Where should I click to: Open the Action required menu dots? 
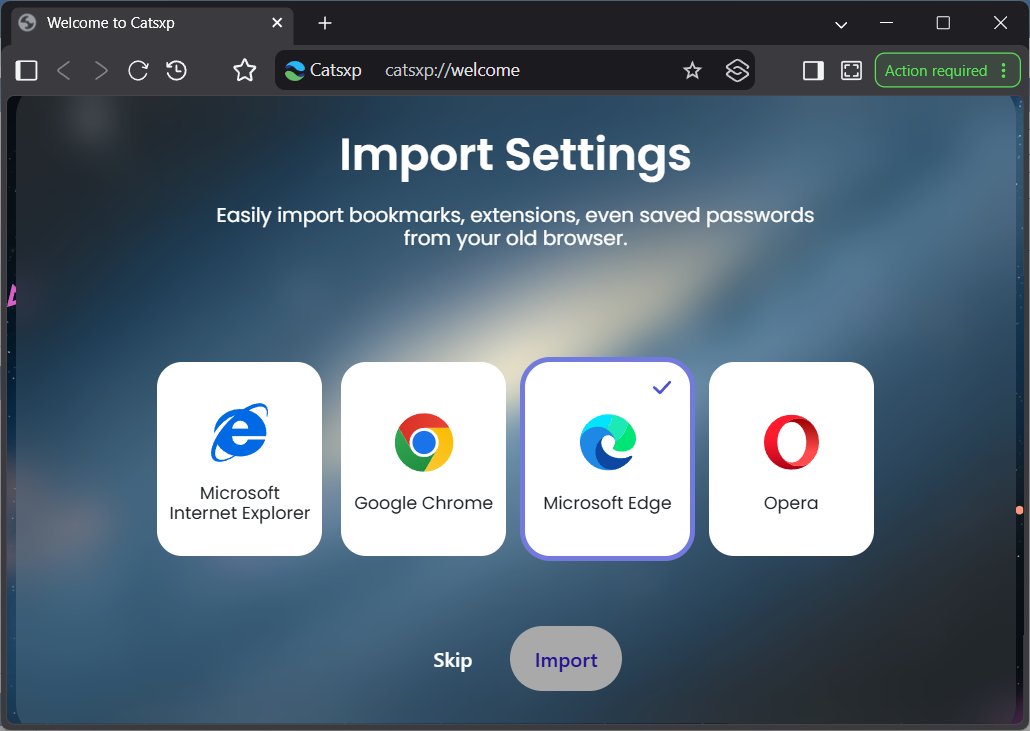click(x=1004, y=70)
